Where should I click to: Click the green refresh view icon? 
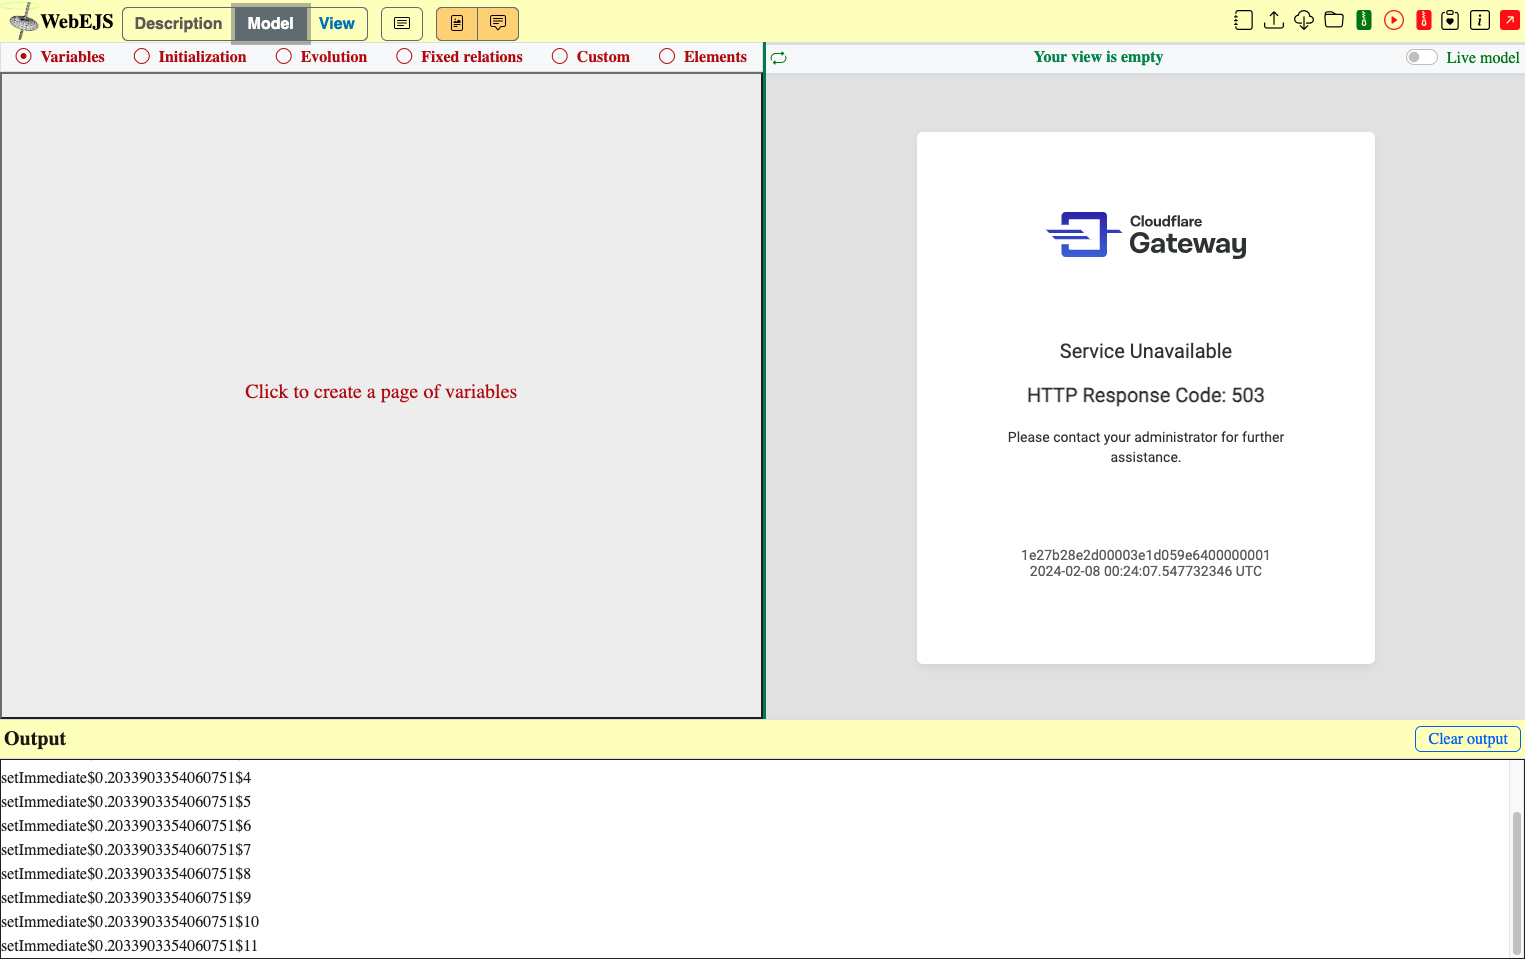779,58
